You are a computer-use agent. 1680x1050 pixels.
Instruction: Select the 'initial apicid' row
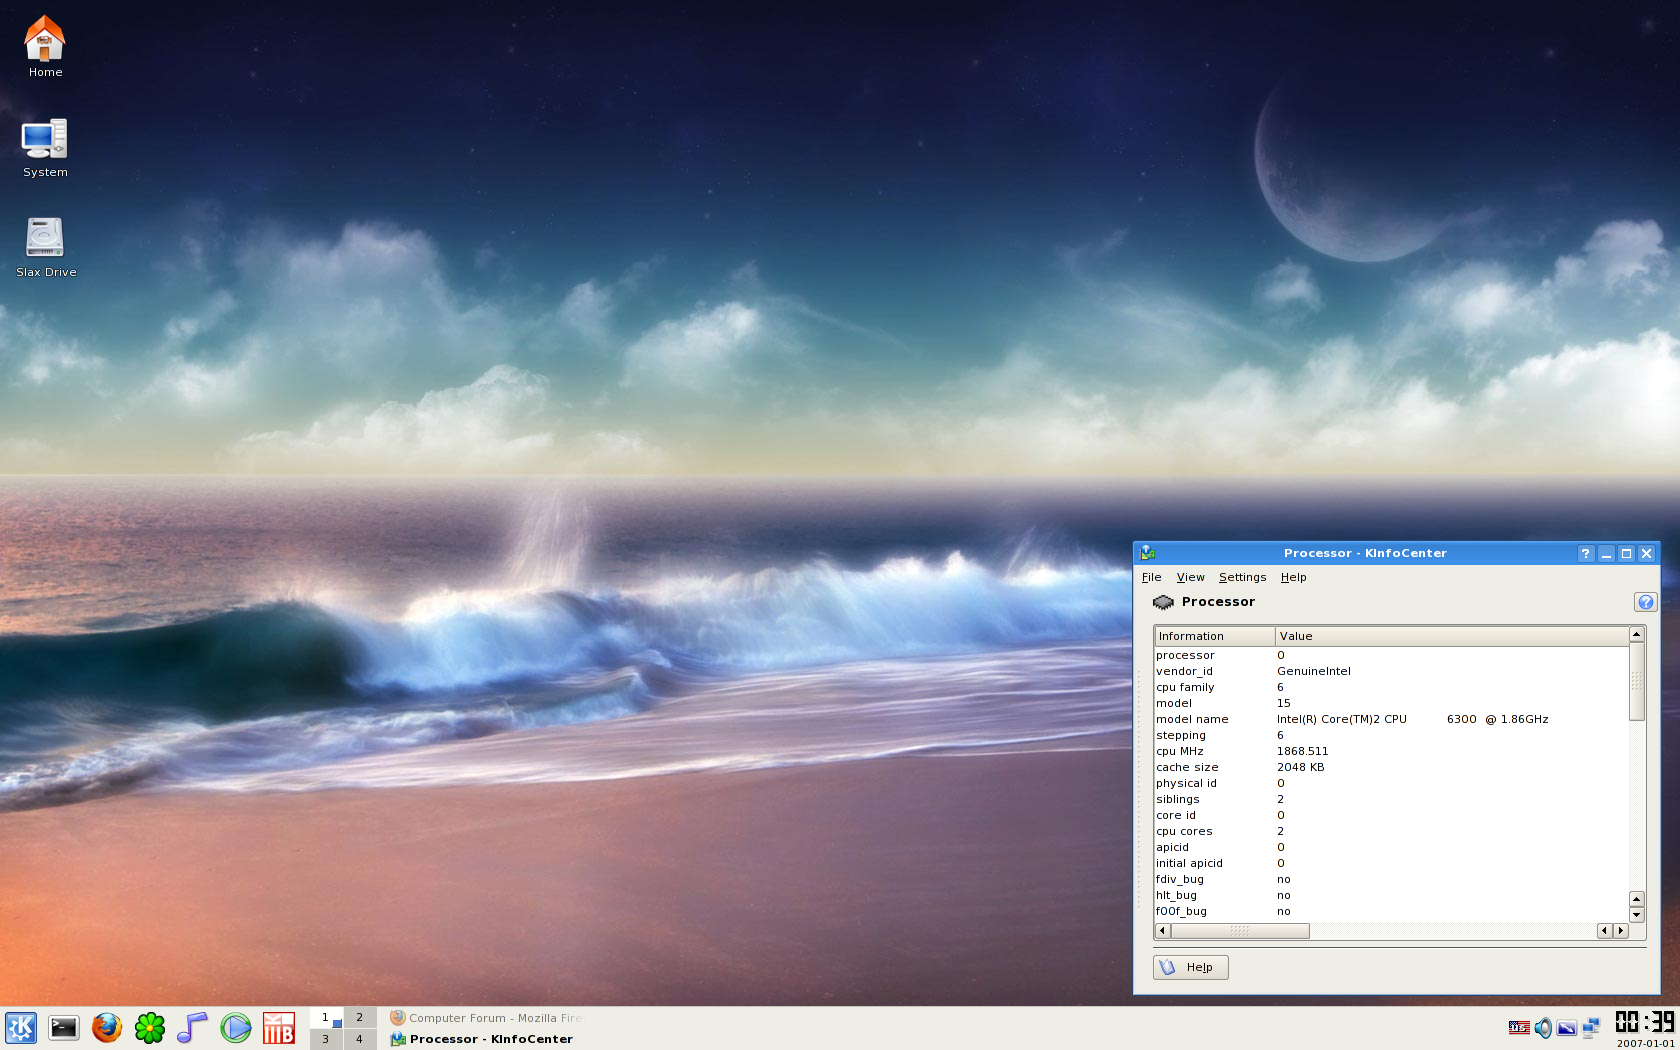(1392, 863)
